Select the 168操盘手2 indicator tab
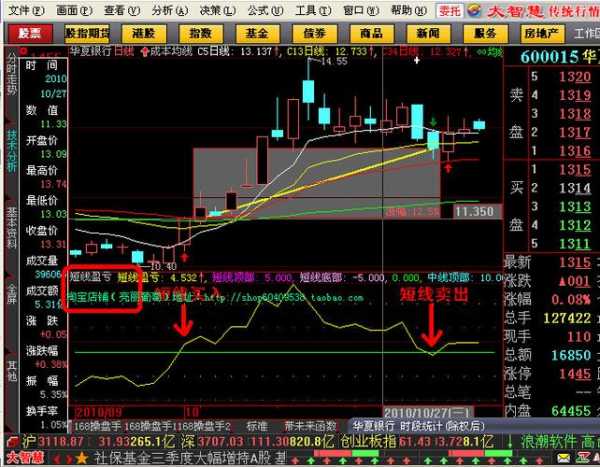This screenshot has height=467, width=600. pos(202,426)
